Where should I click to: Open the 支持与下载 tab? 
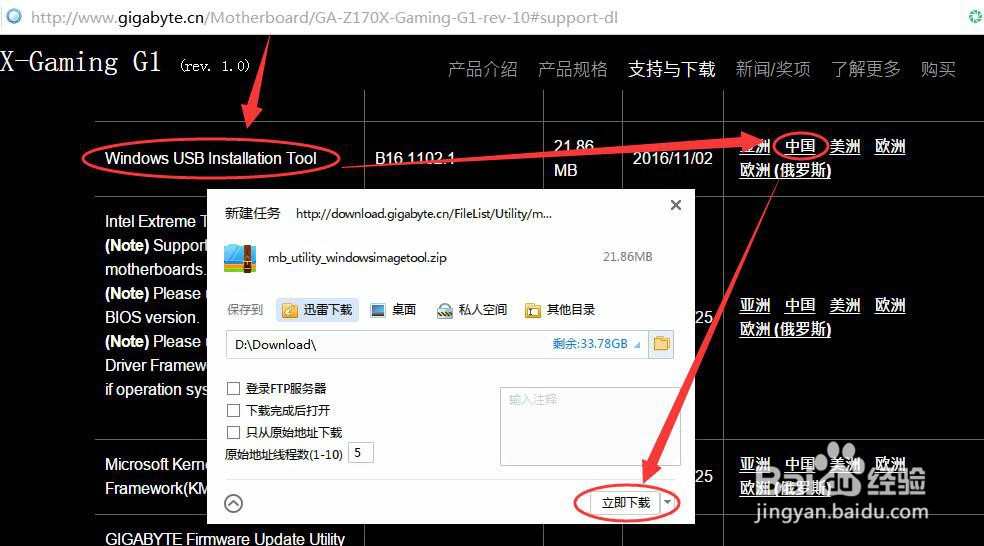pos(671,69)
